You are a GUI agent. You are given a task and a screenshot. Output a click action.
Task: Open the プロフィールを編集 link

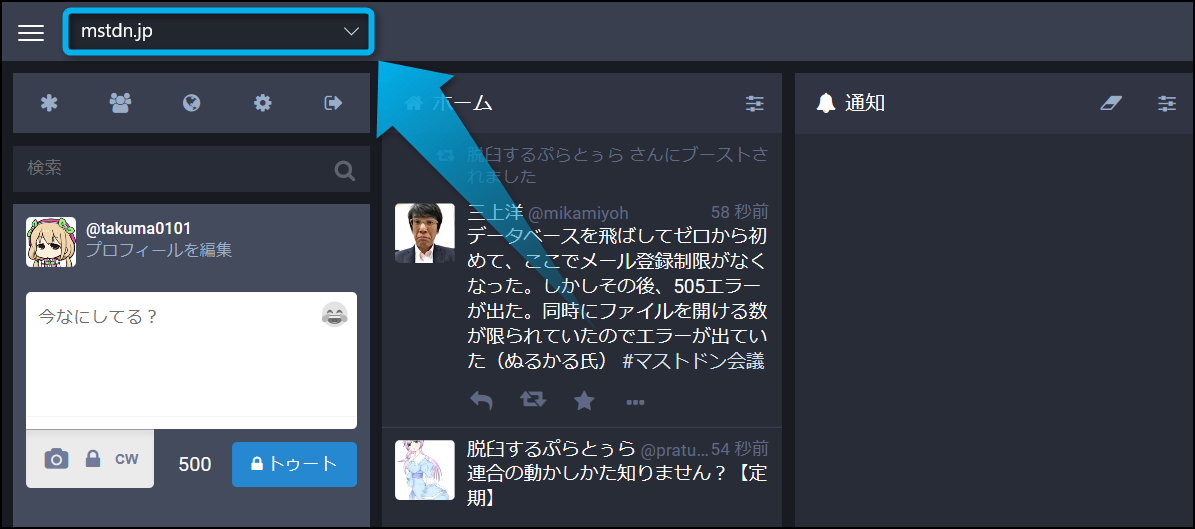click(x=158, y=250)
